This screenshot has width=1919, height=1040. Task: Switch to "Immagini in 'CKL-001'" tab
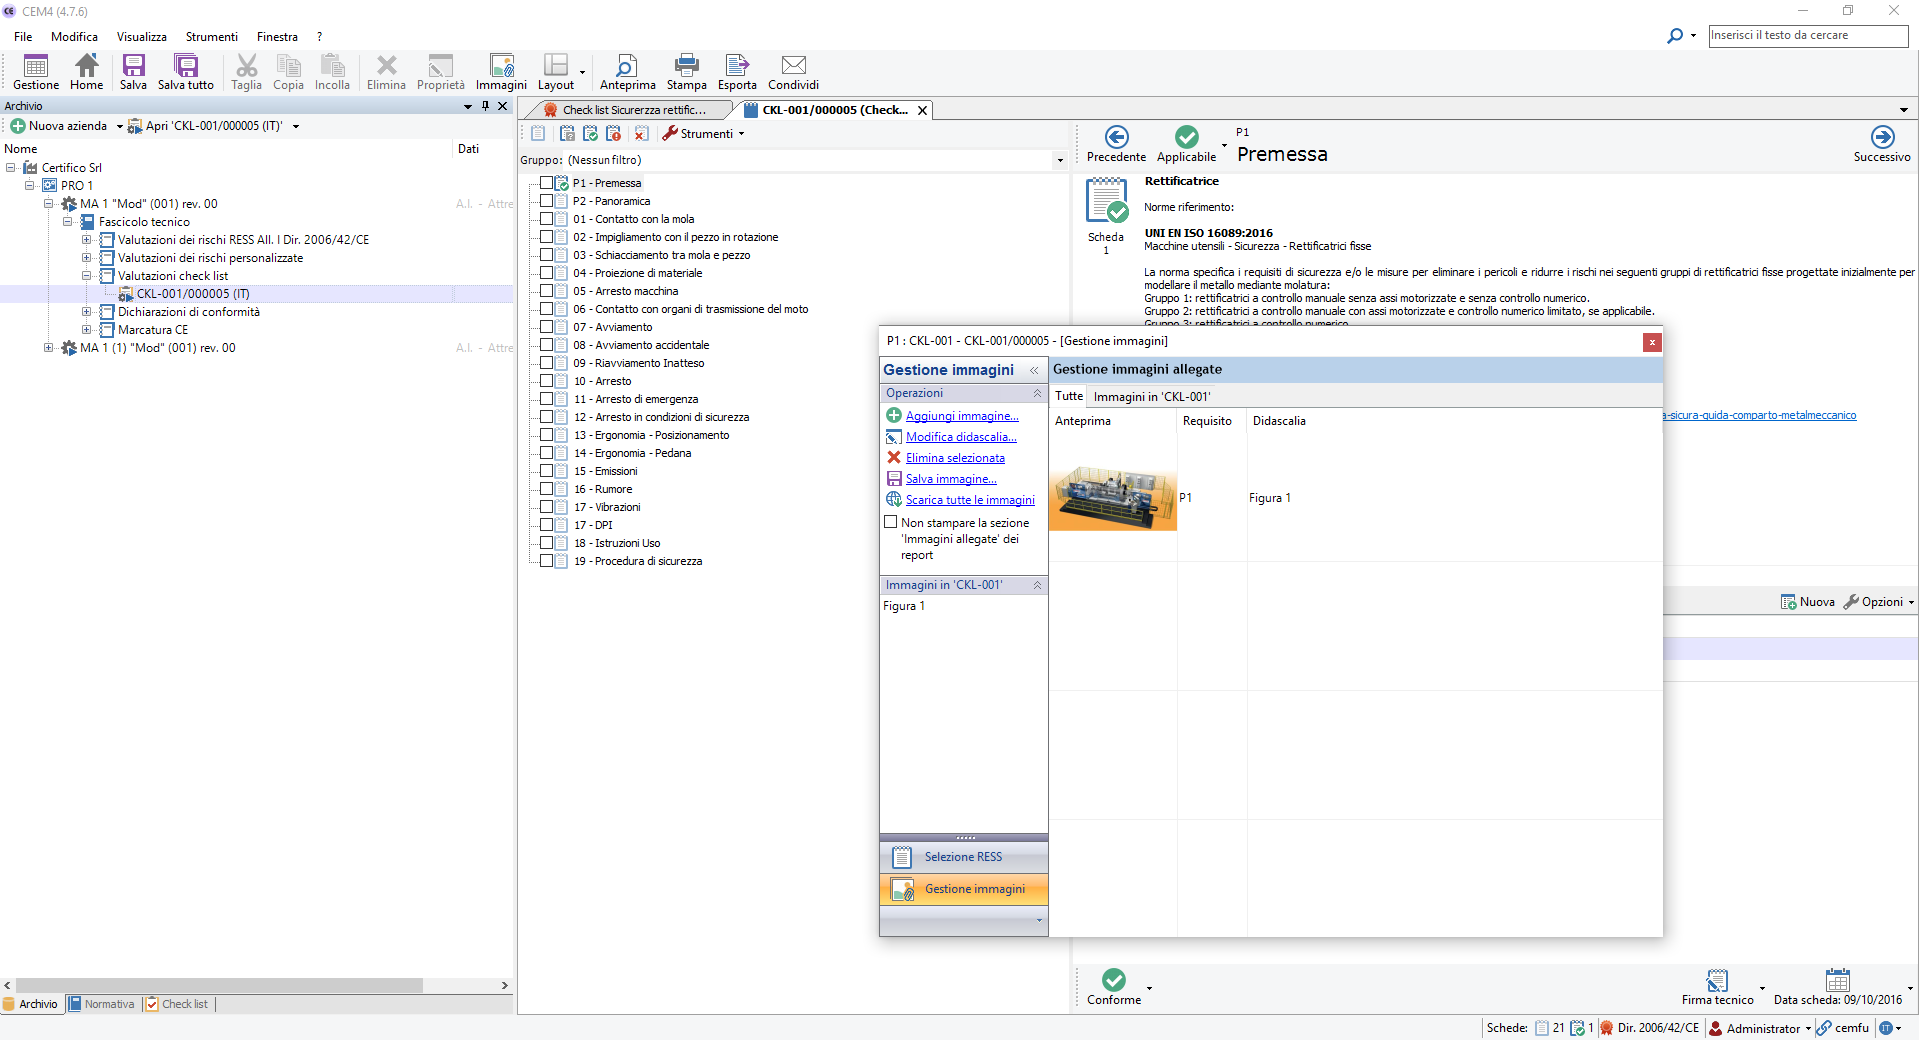(x=1151, y=397)
